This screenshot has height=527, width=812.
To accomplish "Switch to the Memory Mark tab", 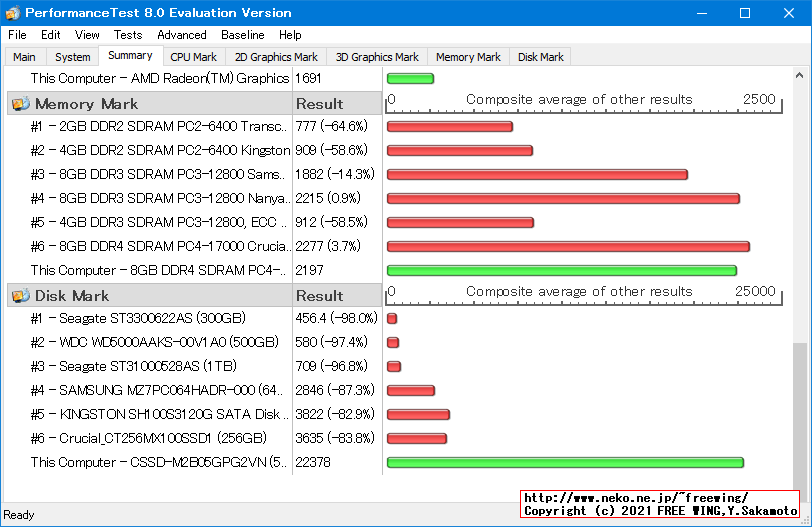I will tap(468, 57).
